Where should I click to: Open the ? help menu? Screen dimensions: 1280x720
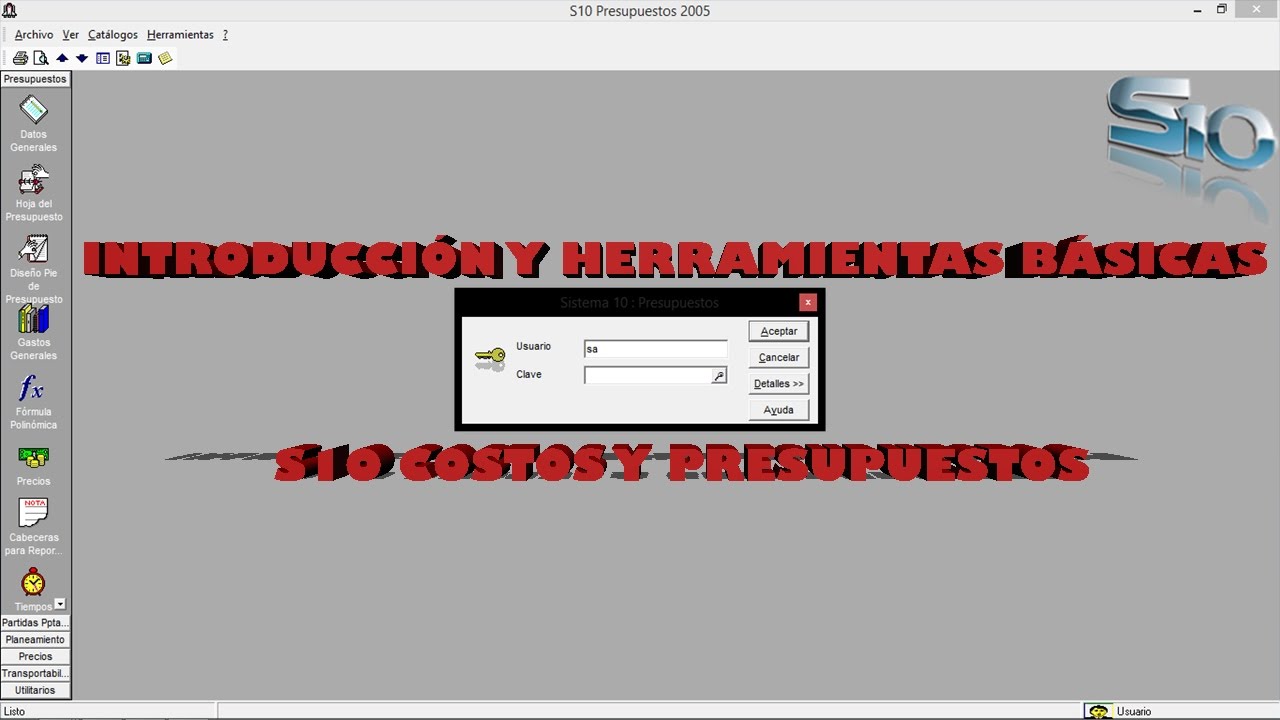[x=225, y=35]
